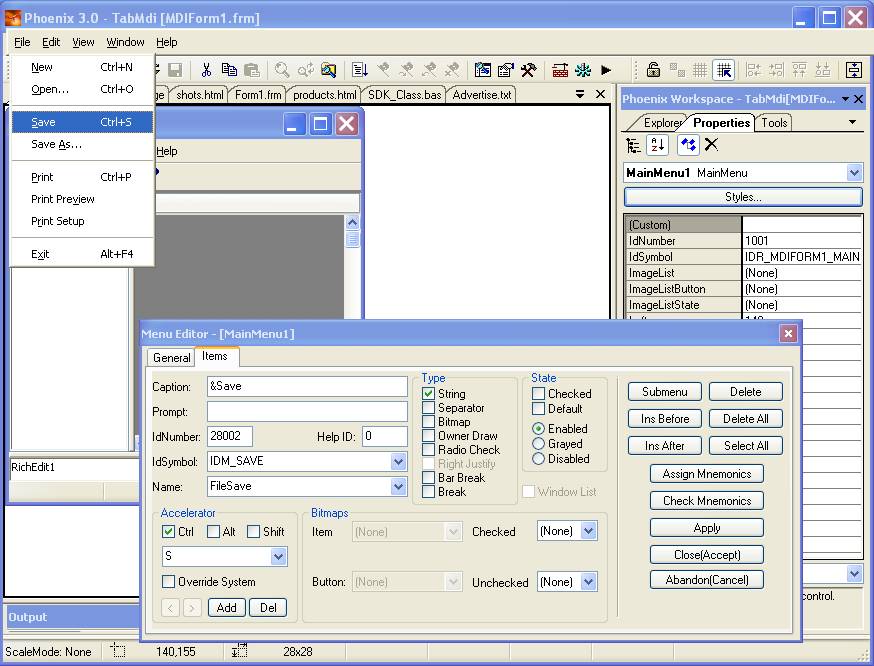
Task: Toggle the String type checkbox
Action: [x=428, y=393]
